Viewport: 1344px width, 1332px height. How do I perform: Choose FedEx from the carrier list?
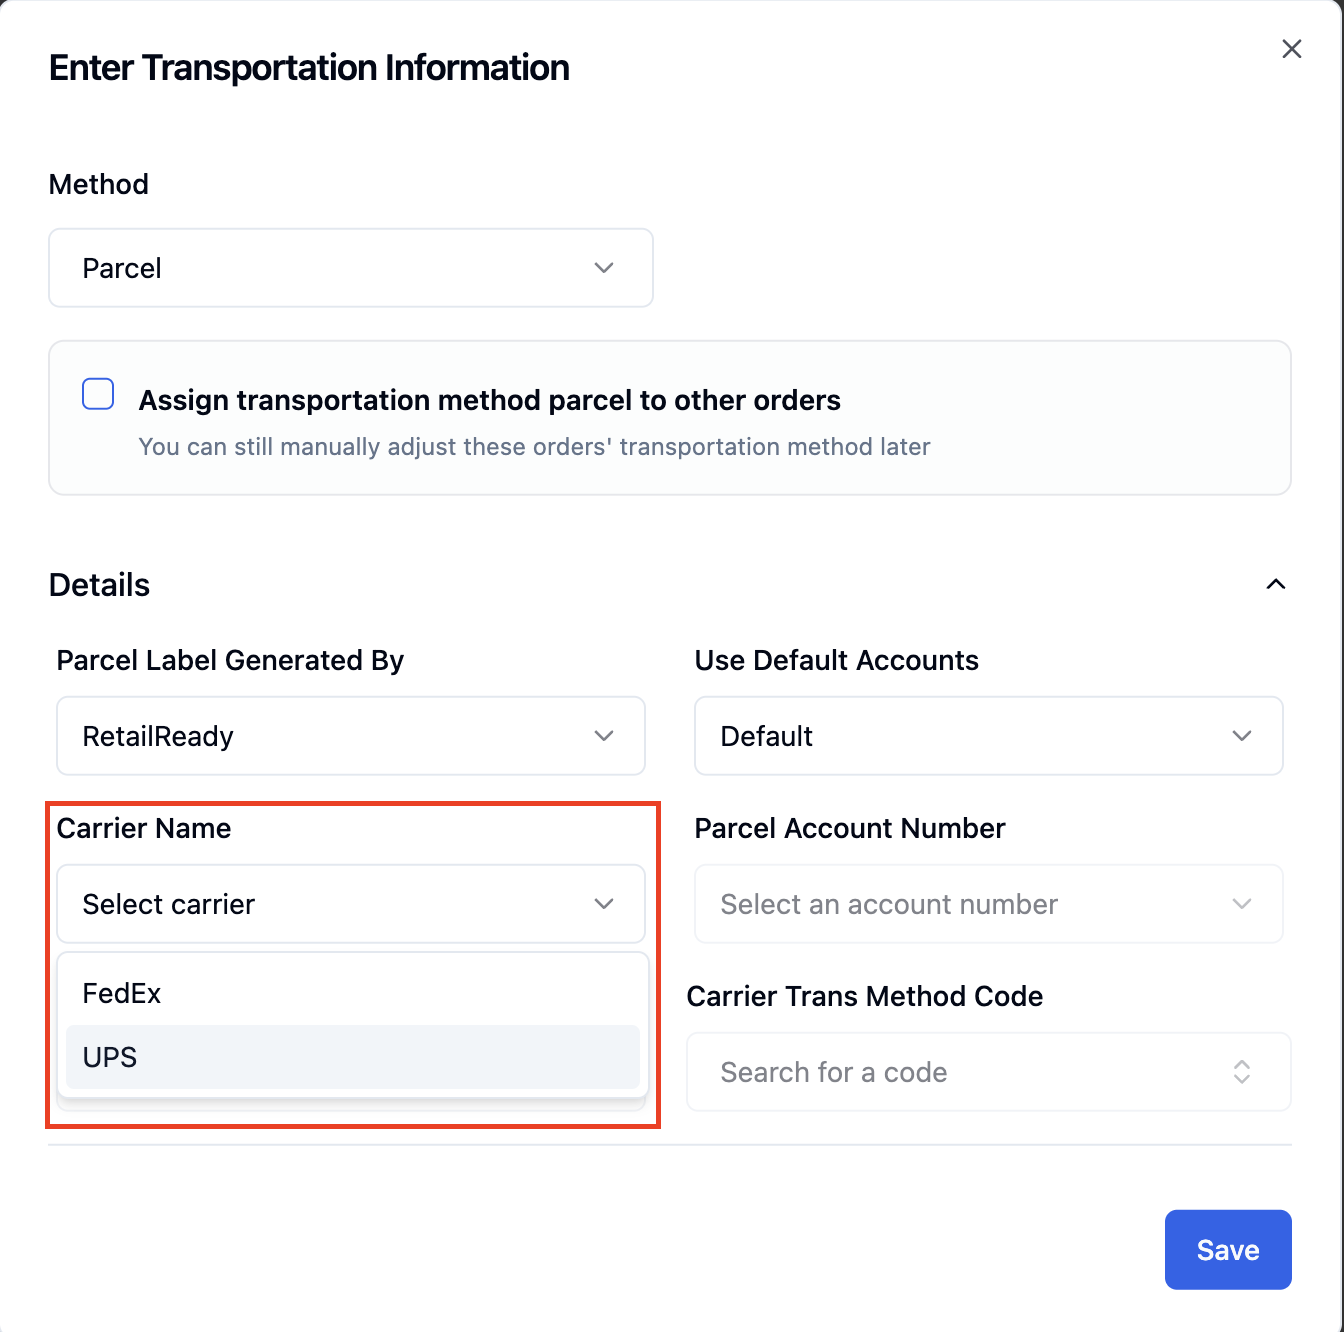pyautogui.click(x=353, y=993)
